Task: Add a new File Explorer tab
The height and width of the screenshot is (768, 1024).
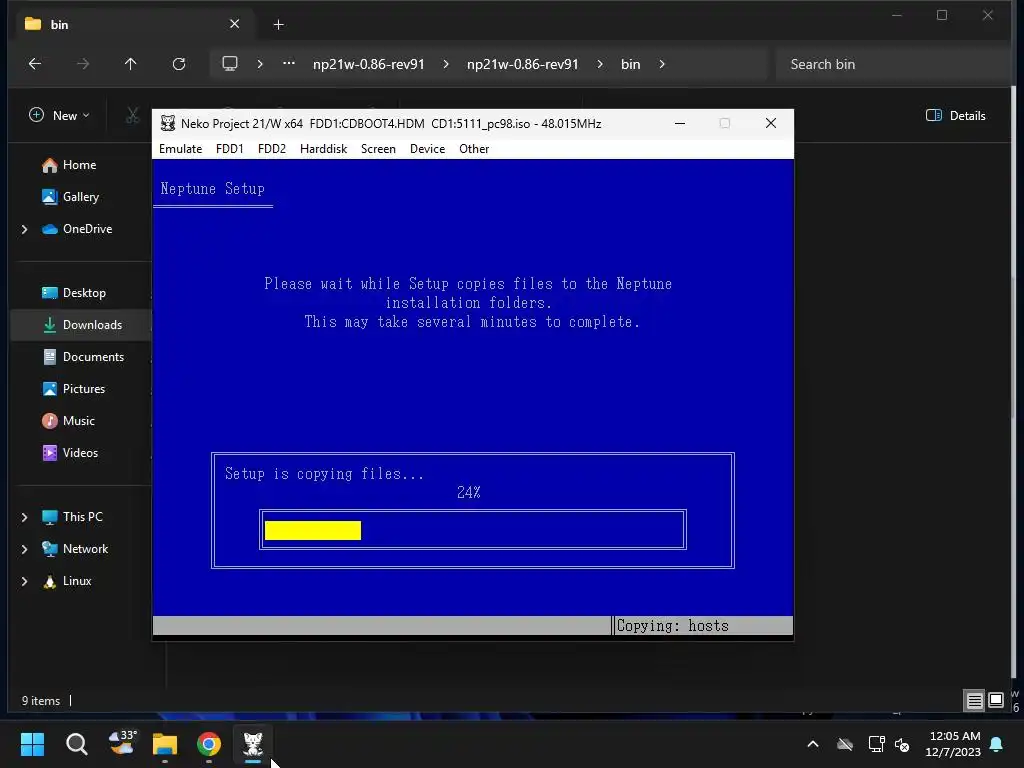Action: [x=278, y=25]
